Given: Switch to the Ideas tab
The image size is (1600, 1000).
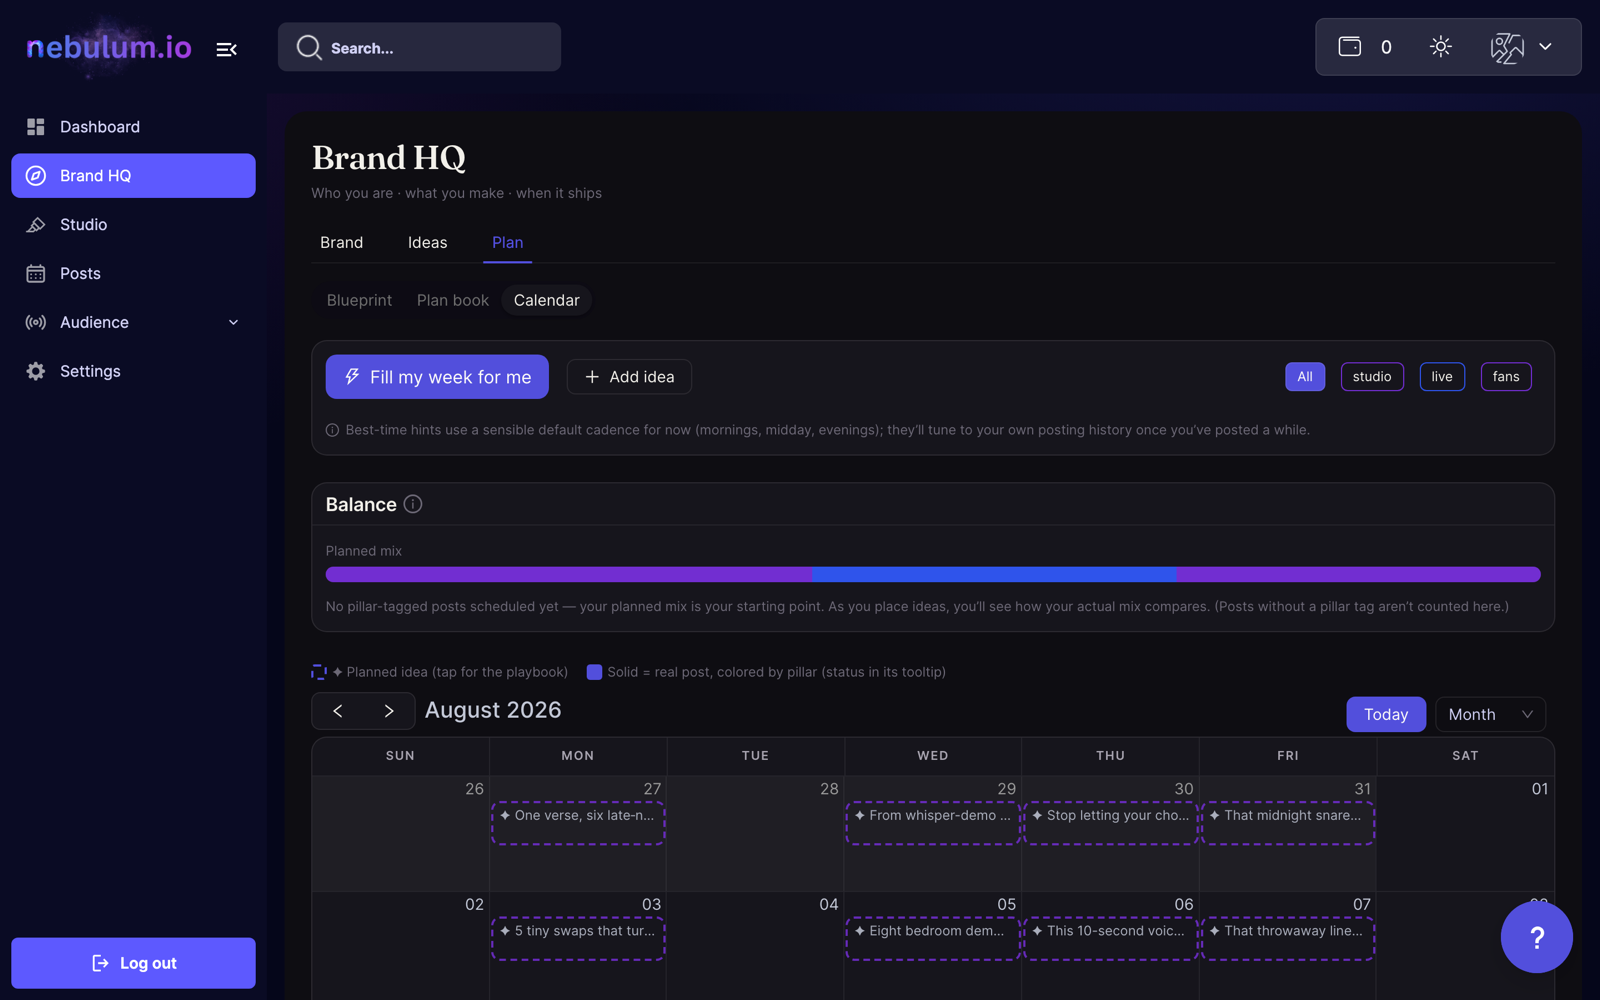Looking at the screenshot, I should [x=428, y=243].
